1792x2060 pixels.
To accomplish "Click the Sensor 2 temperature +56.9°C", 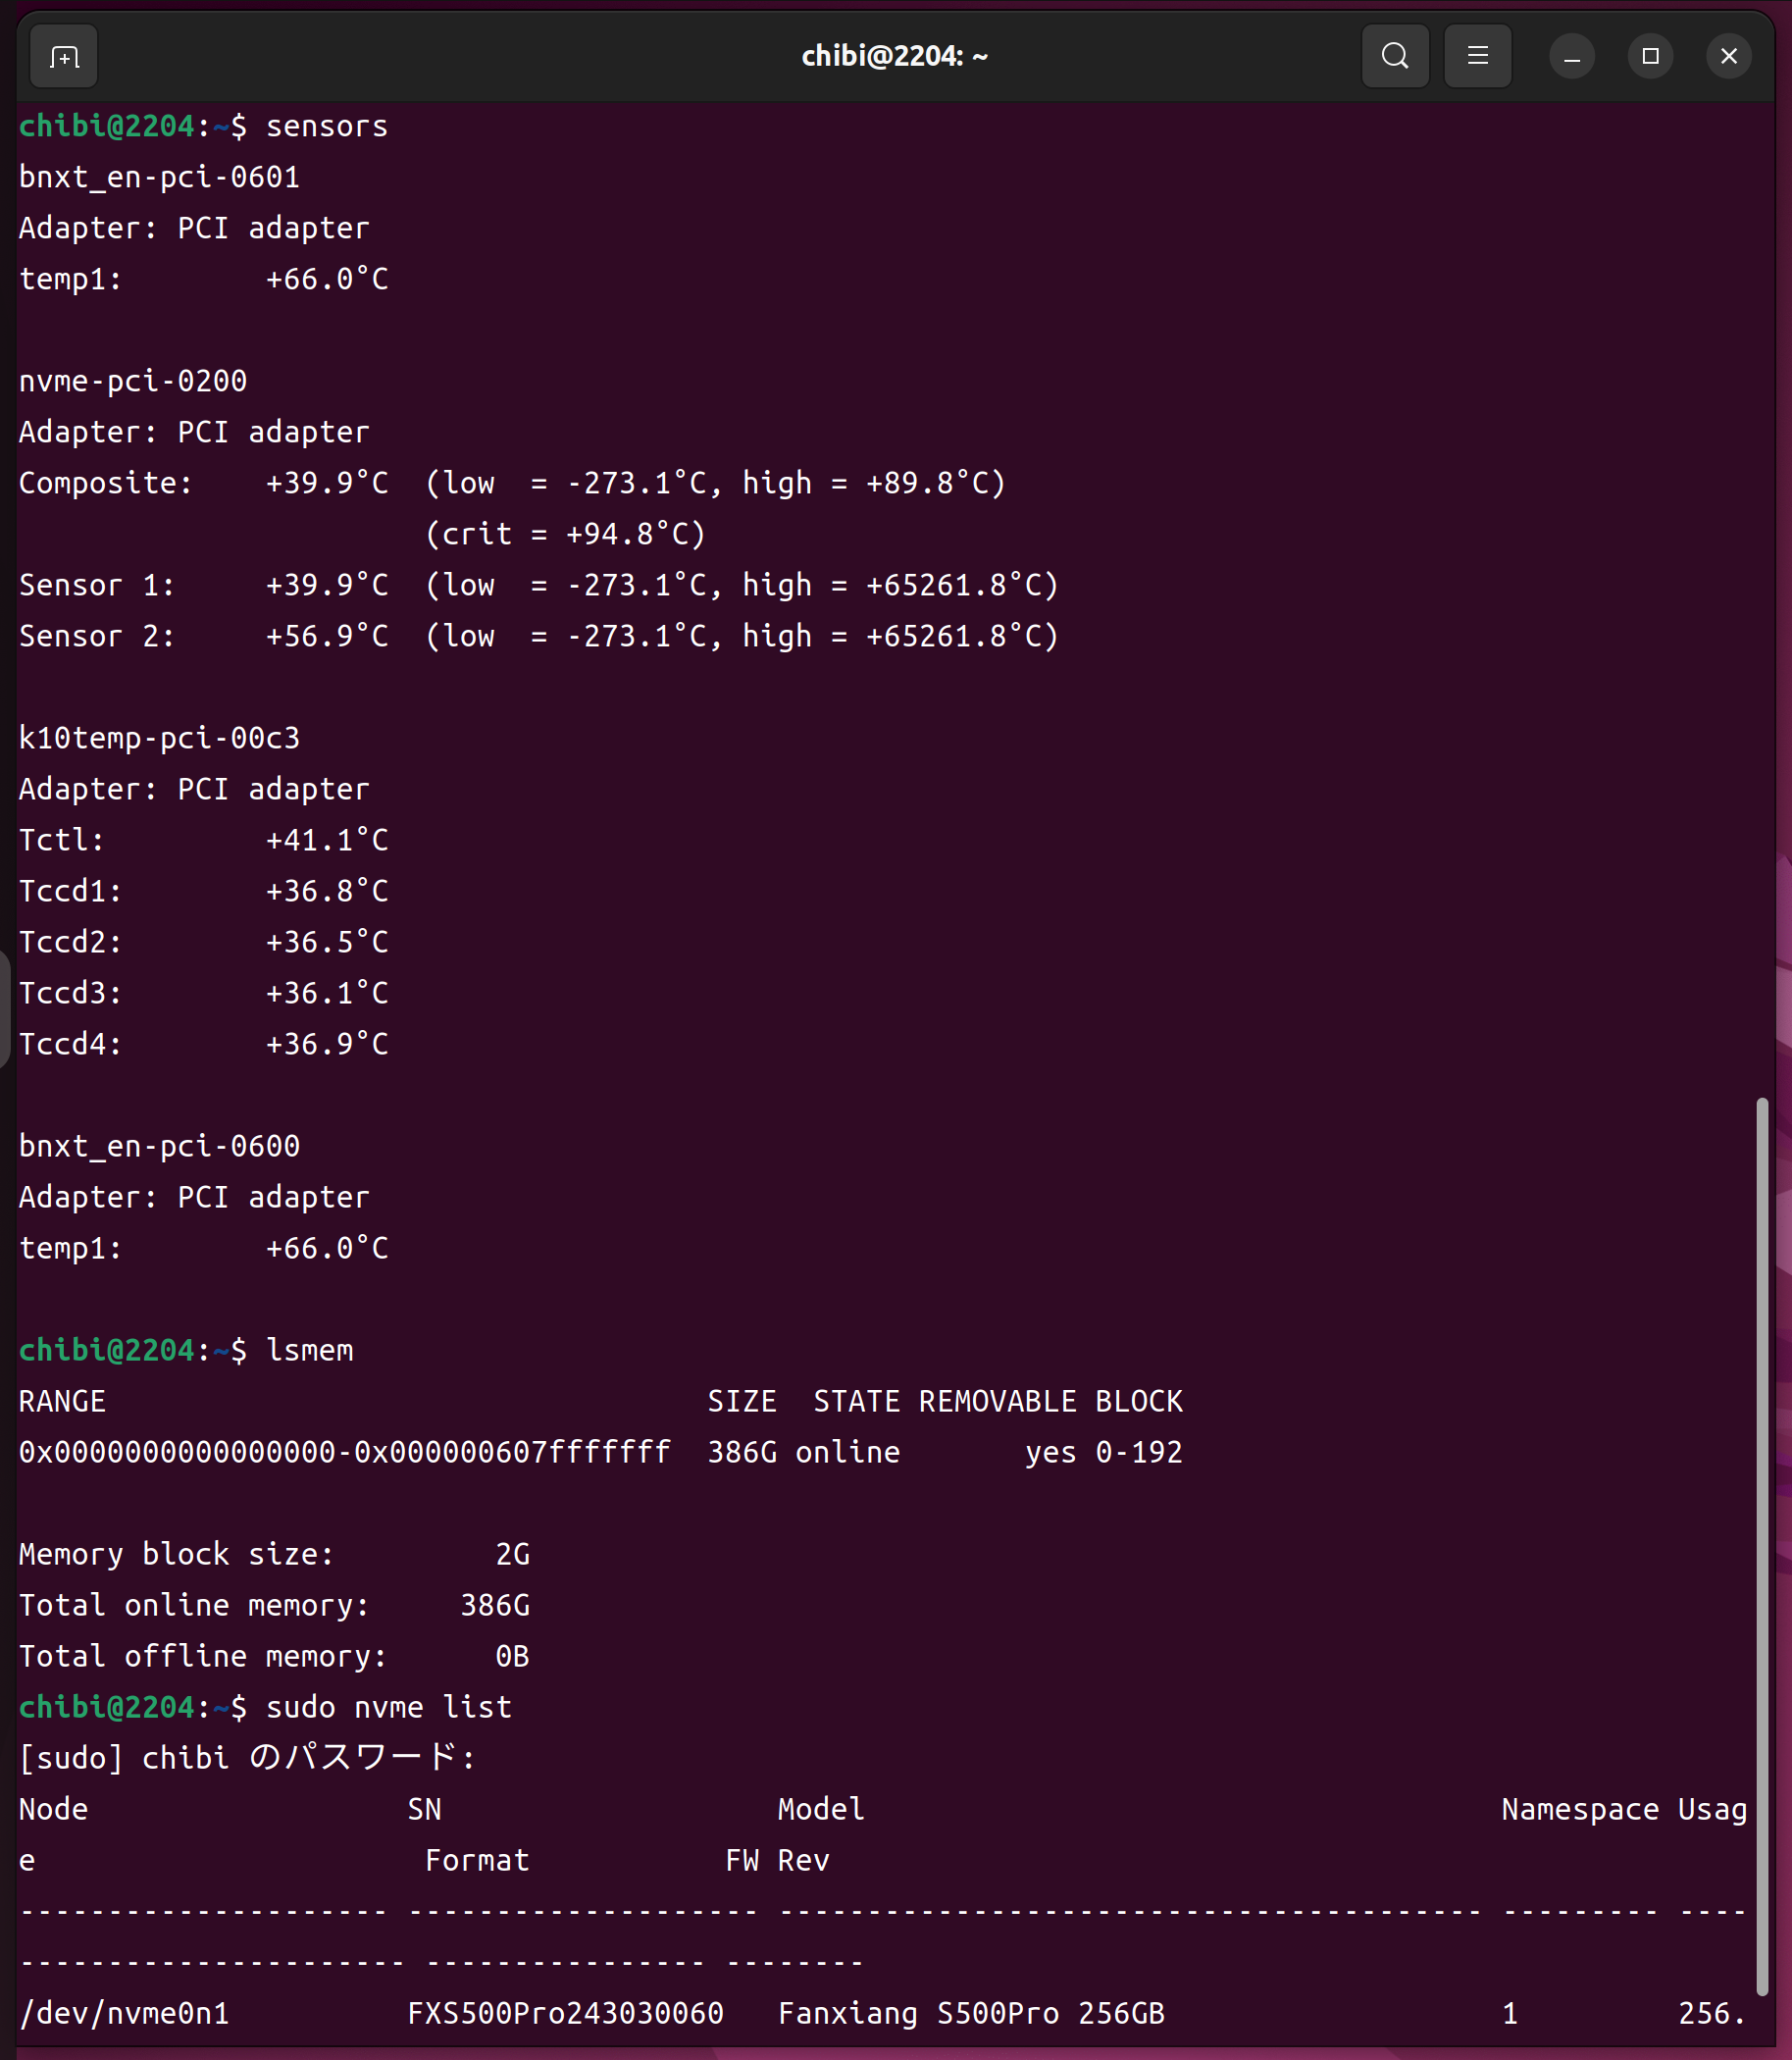I will pyautogui.click(x=326, y=637).
